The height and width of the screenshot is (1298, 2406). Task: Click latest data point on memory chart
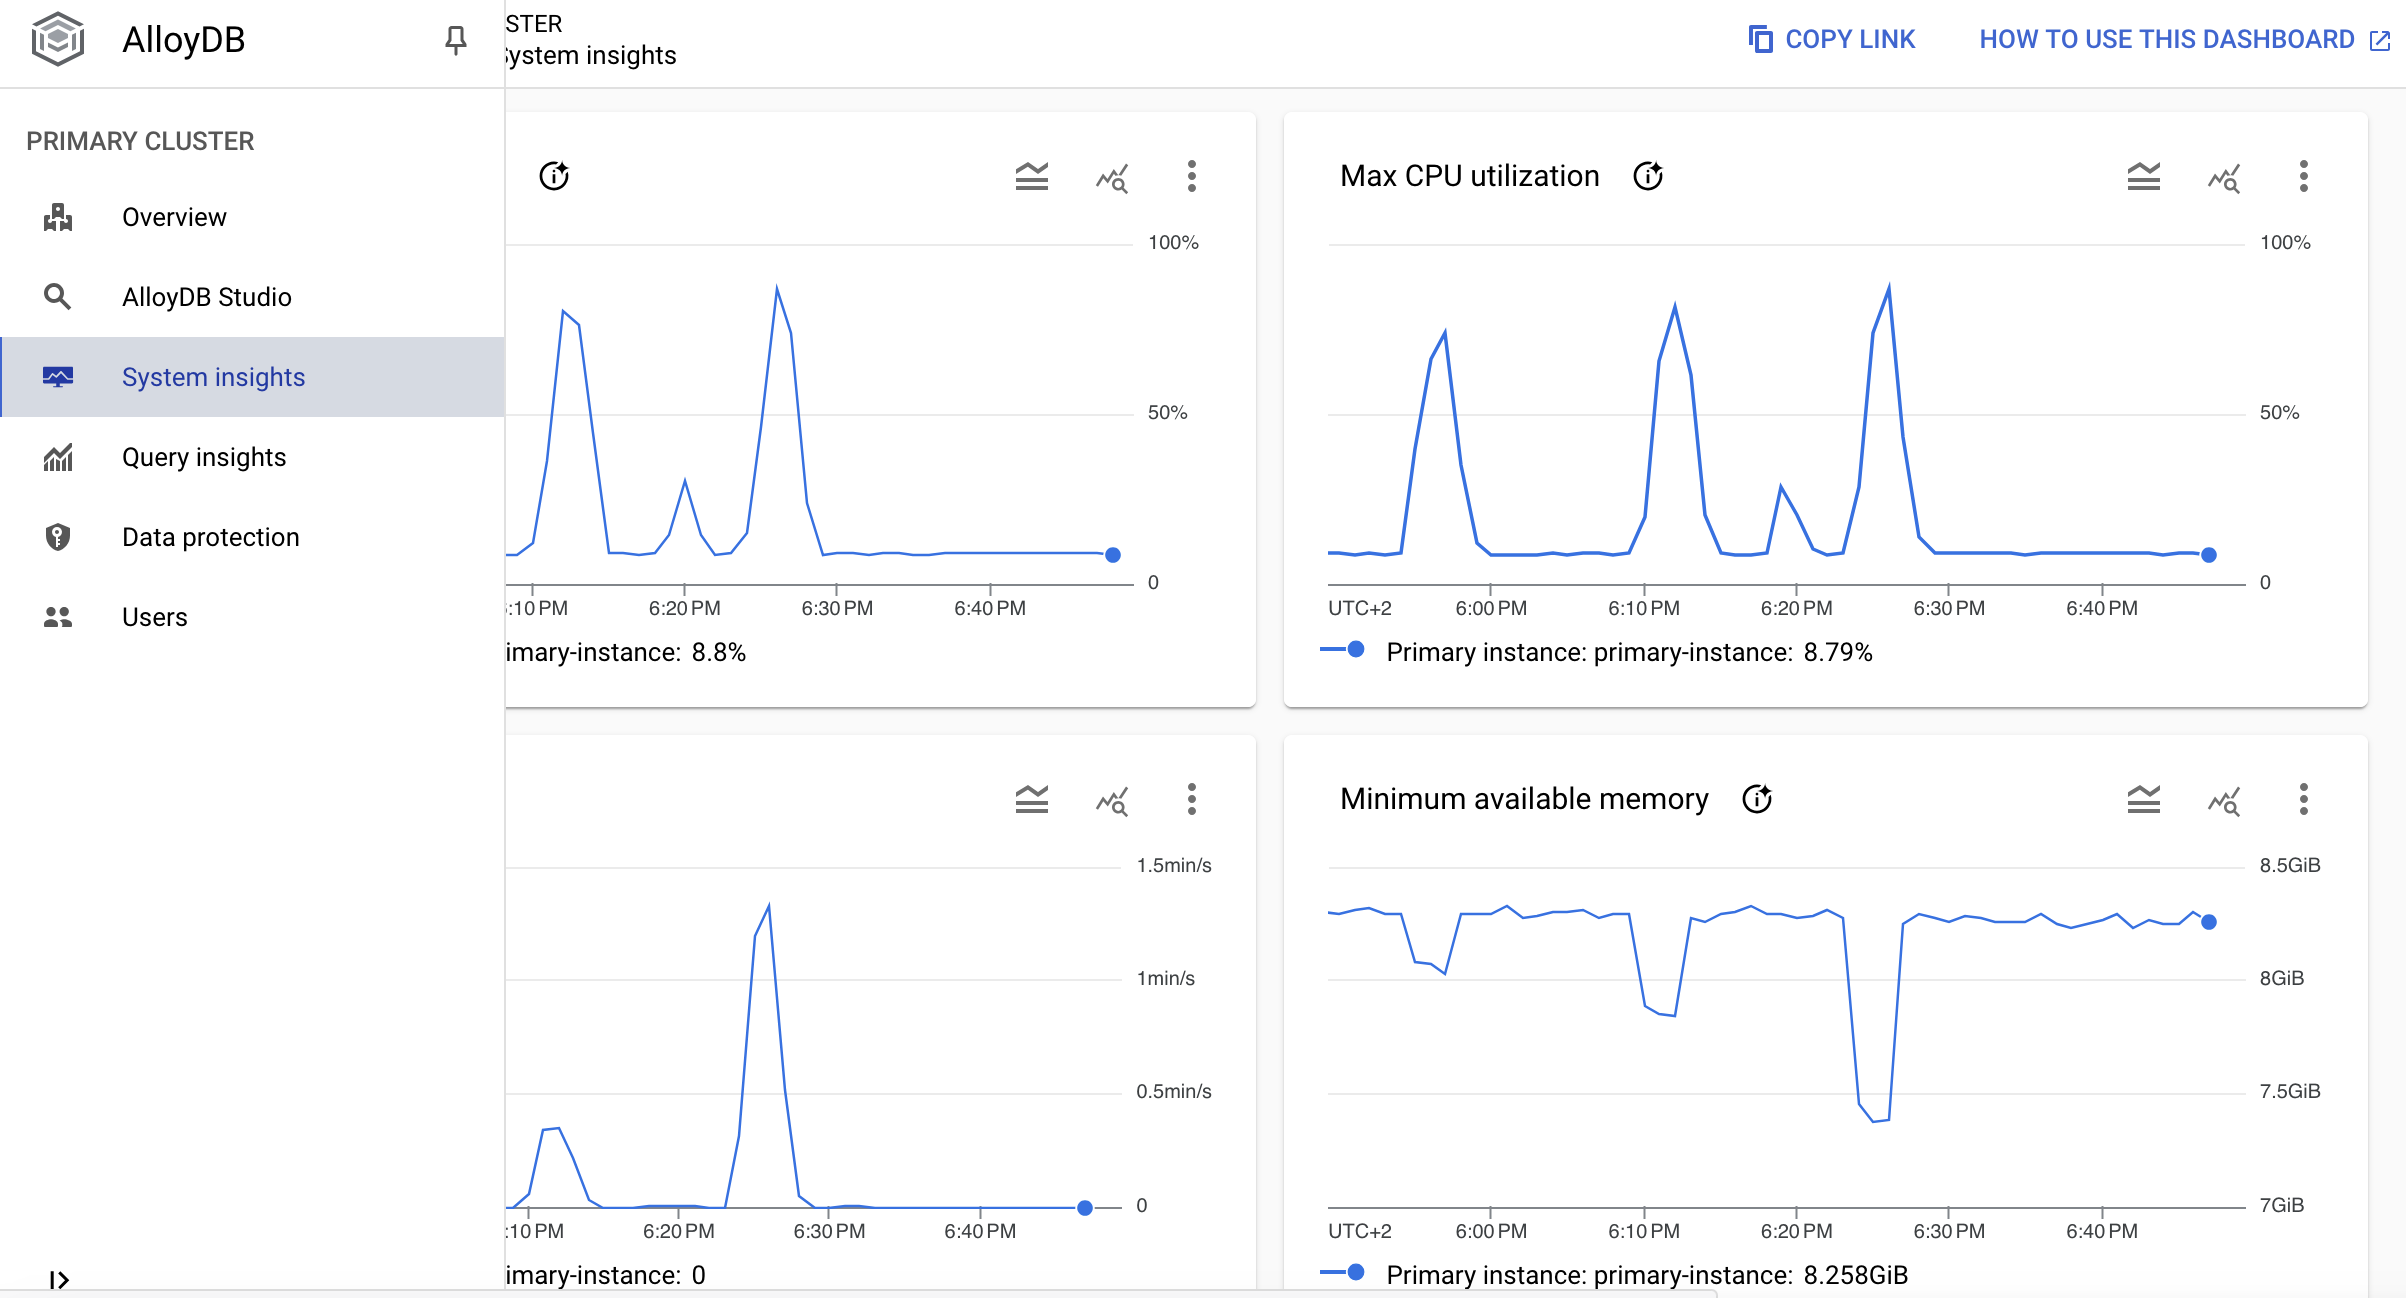click(x=2209, y=922)
